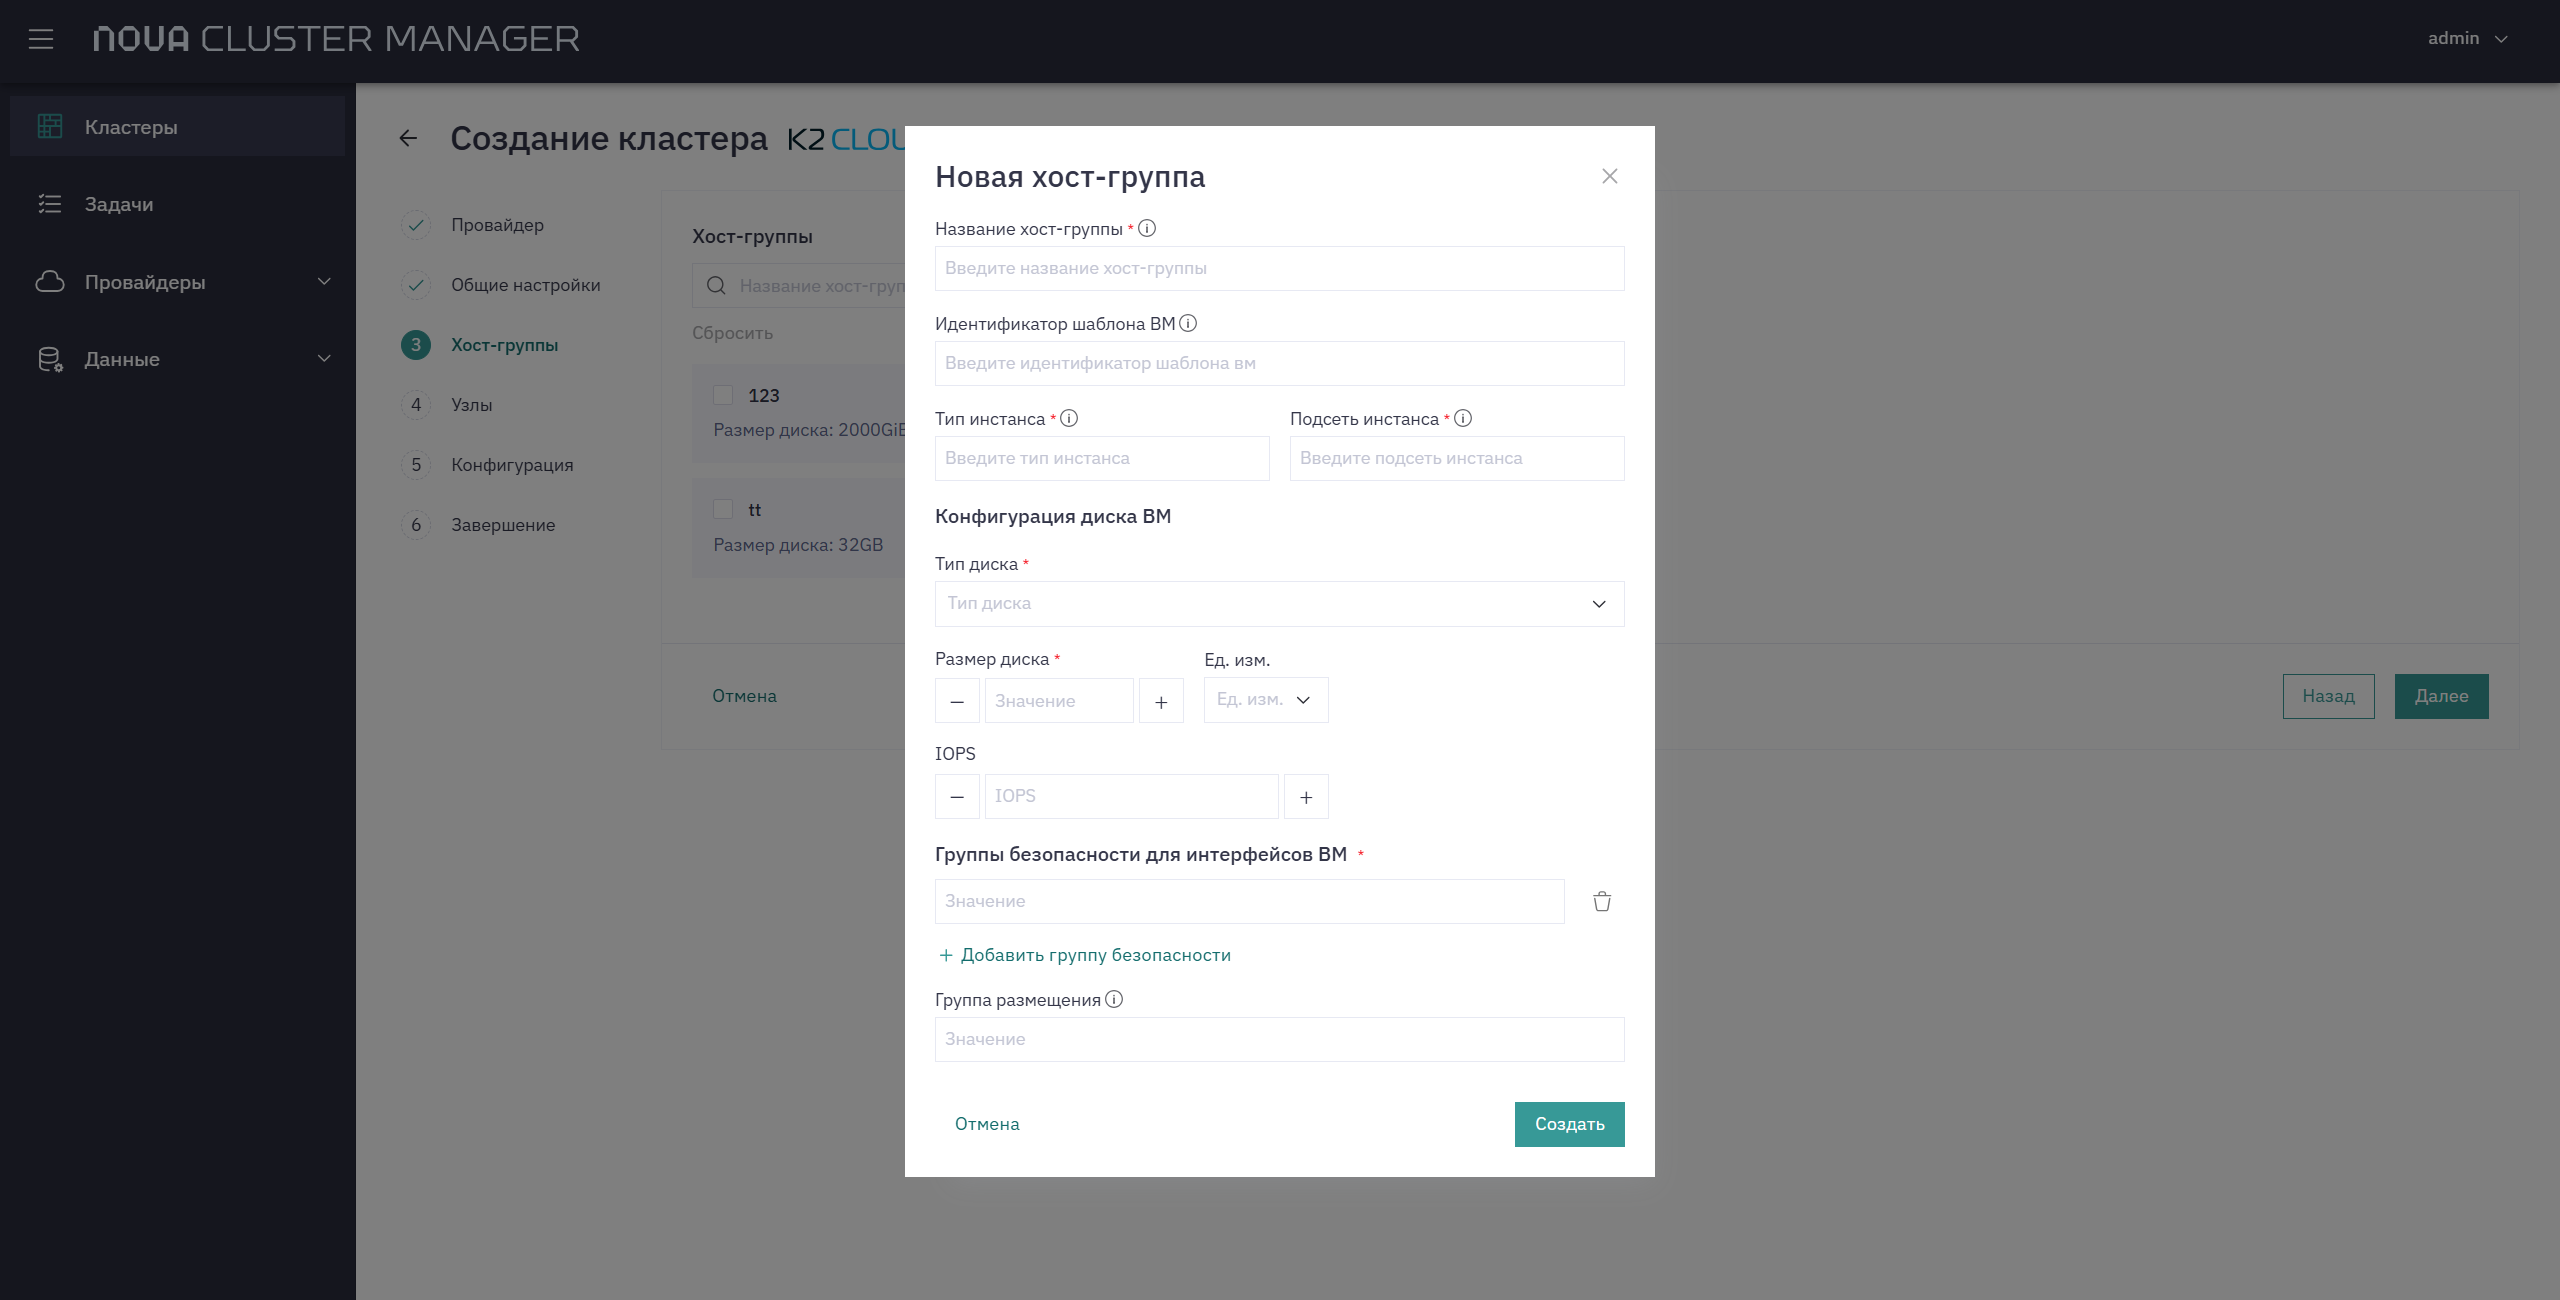The width and height of the screenshot is (2560, 1300).
Task: Expand the Данные sidebar section
Action: tap(324, 359)
